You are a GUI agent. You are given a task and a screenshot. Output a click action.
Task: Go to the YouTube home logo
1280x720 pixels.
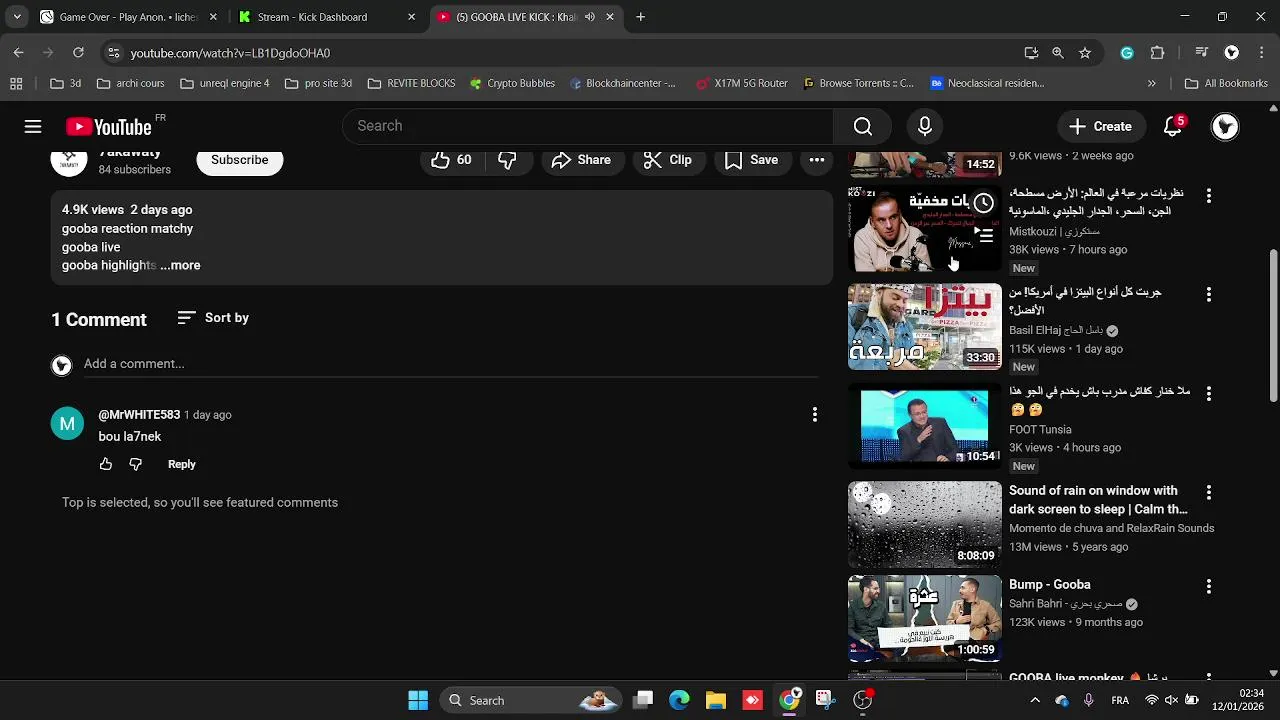pyautogui.click(x=108, y=127)
